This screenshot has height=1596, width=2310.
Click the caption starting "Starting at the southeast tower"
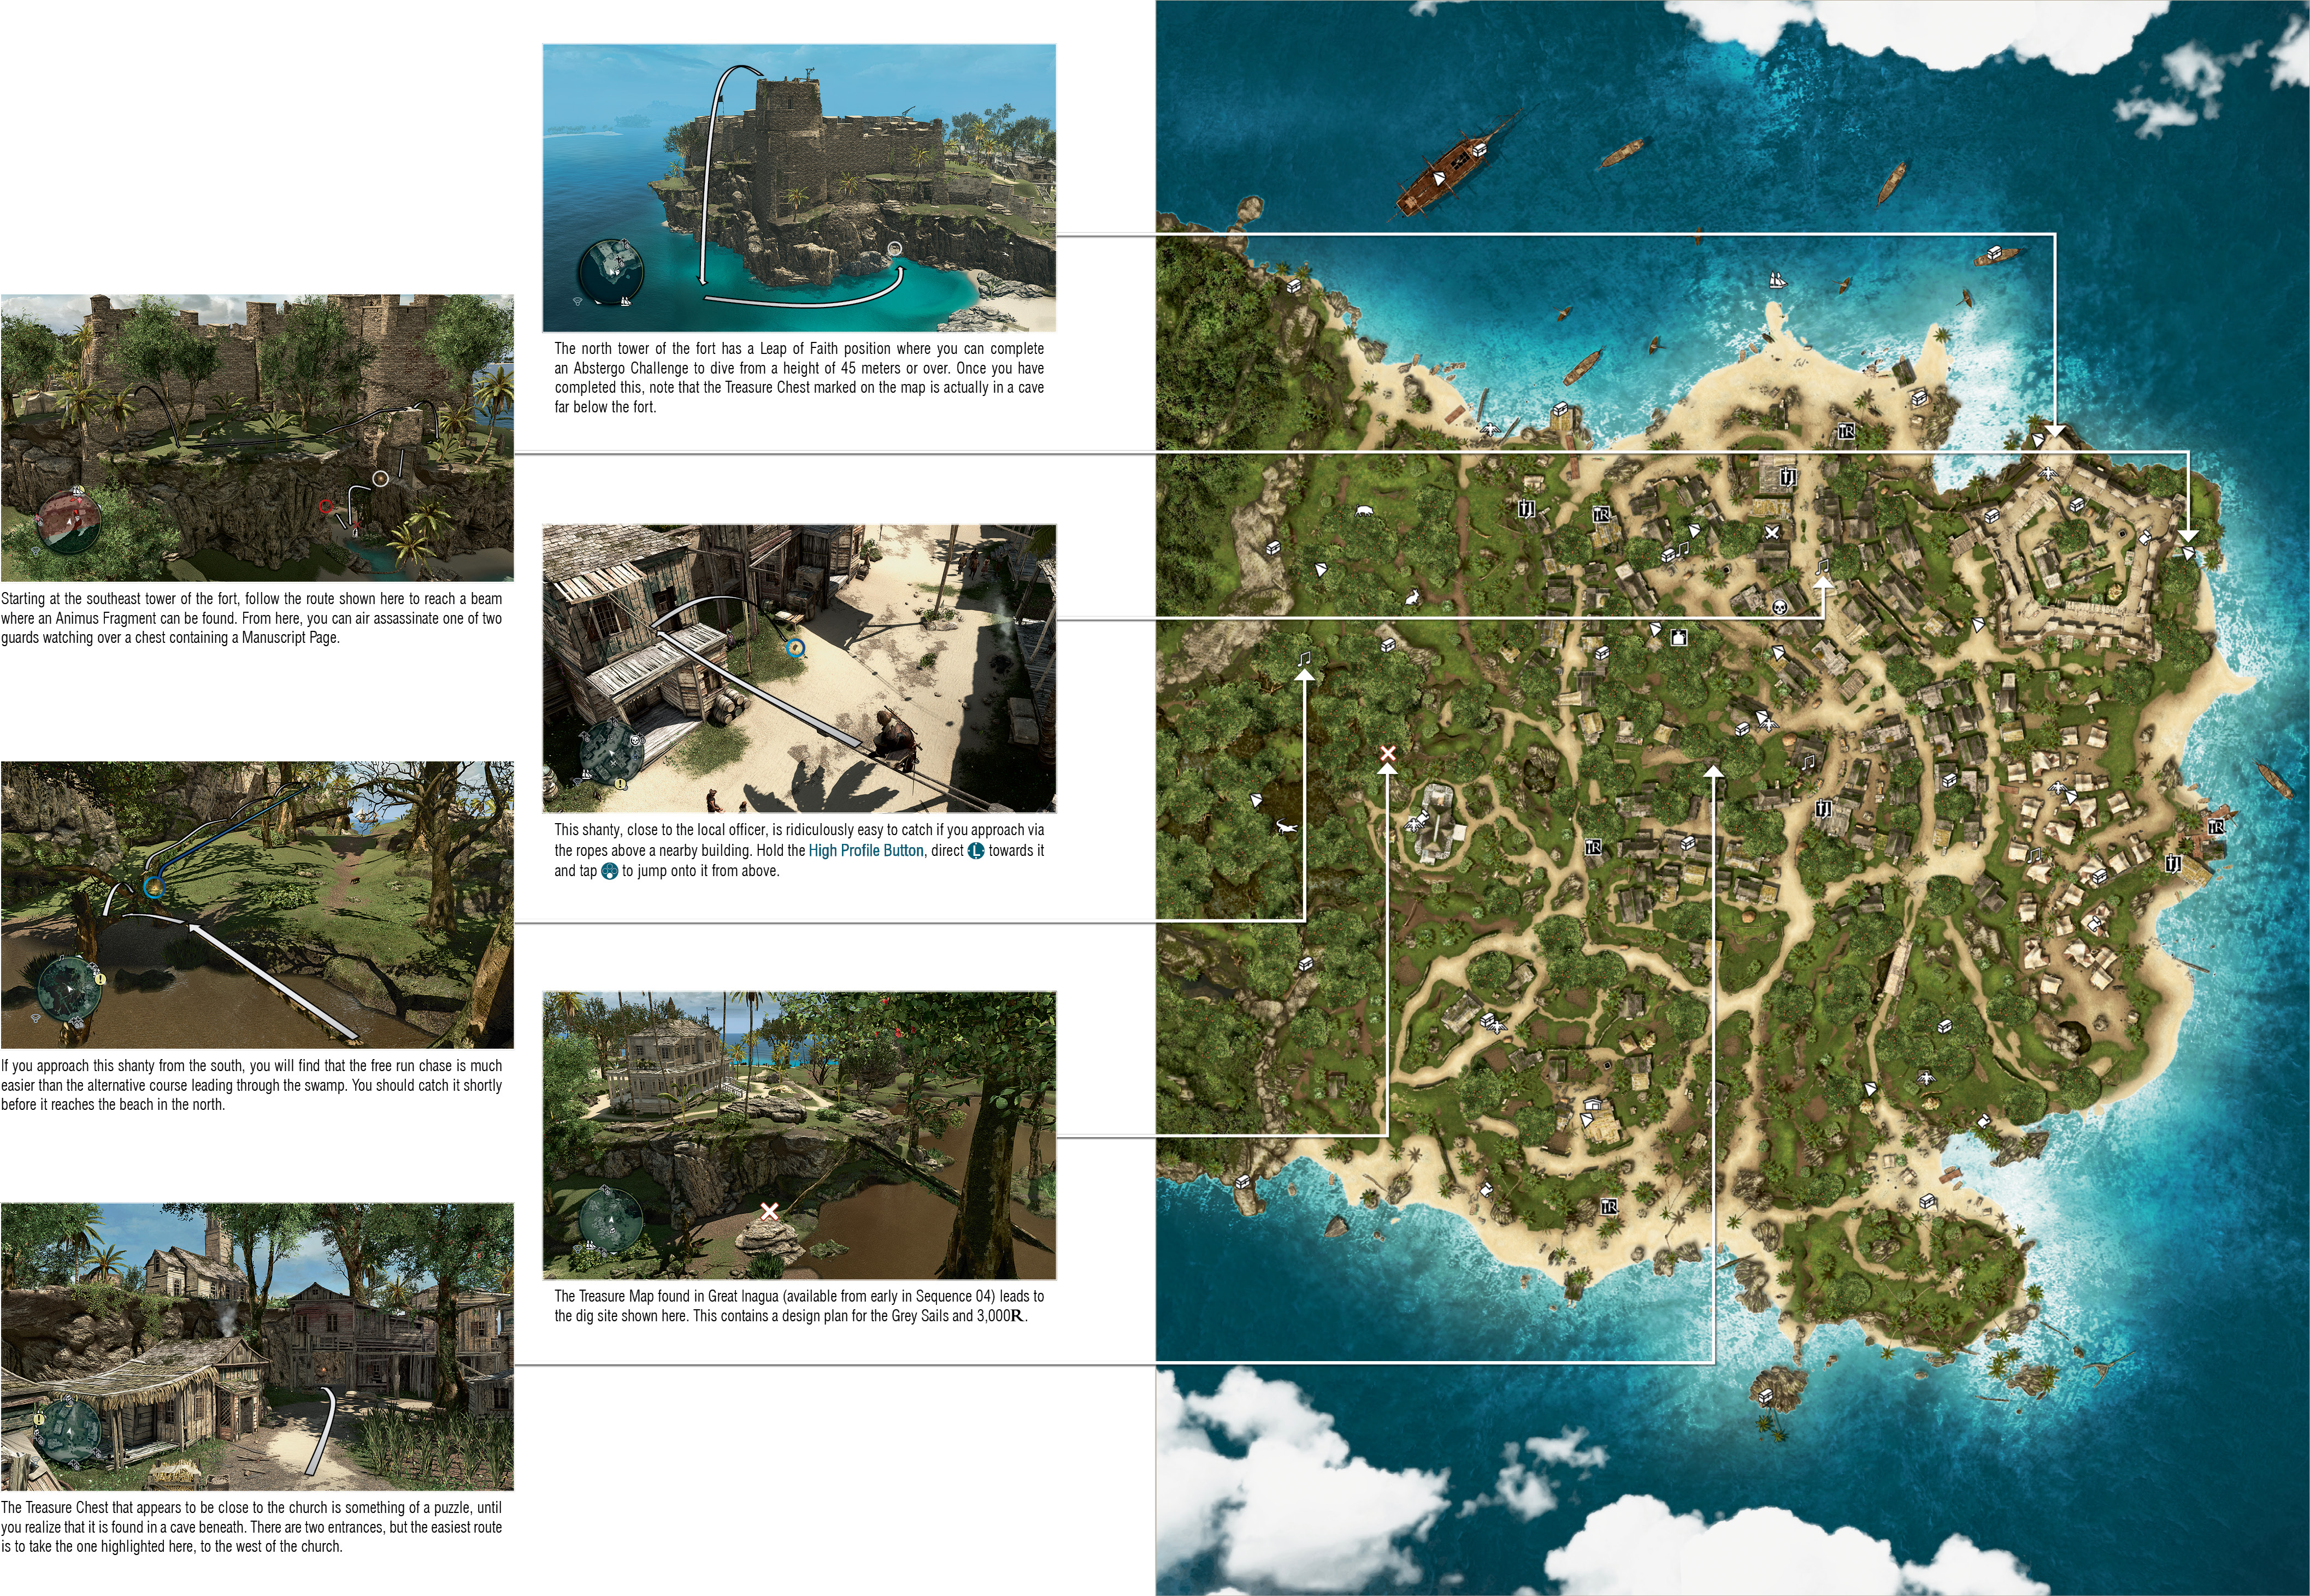coord(251,618)
